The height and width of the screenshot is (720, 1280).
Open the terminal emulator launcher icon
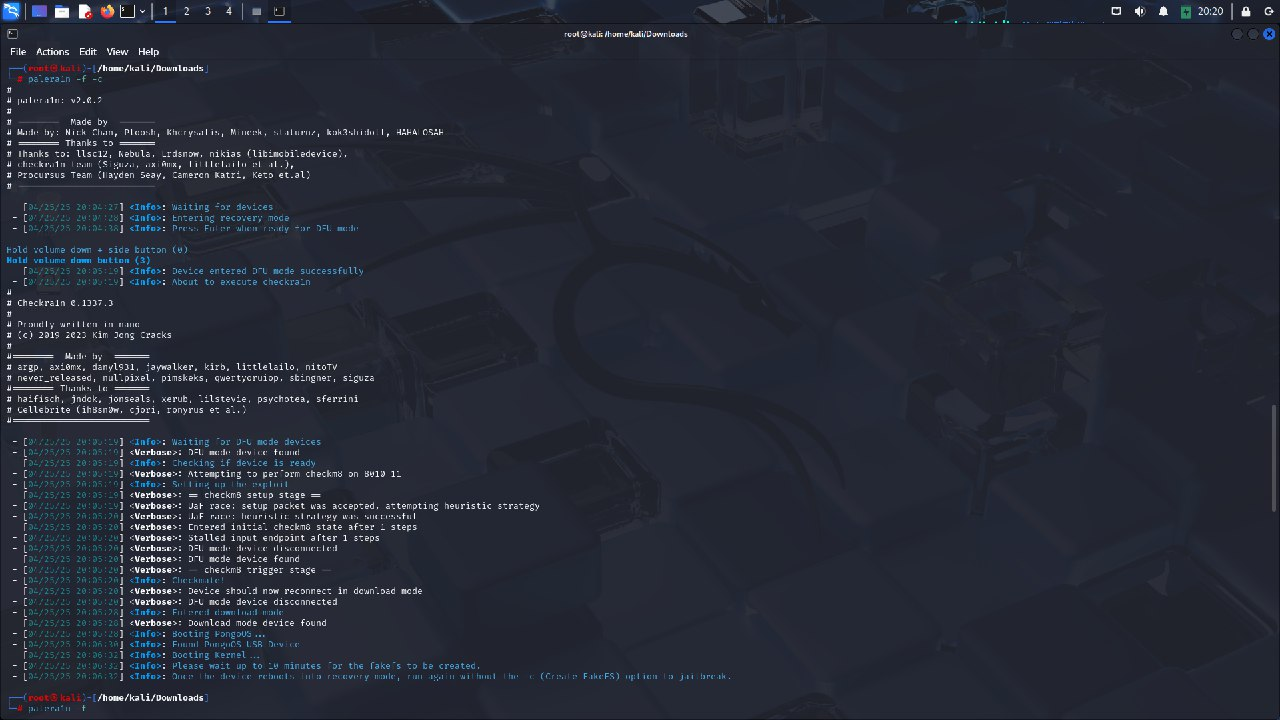pyautogui.click(x=127, y=11)
